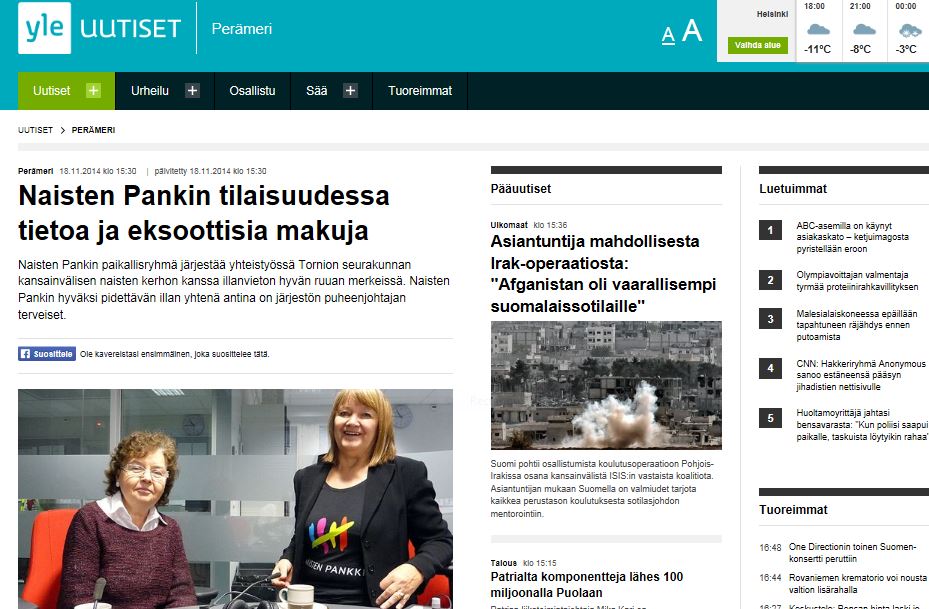Open the Osallistu menu item
The width and height of the screenshot is (929, 609).
[252, 91]
